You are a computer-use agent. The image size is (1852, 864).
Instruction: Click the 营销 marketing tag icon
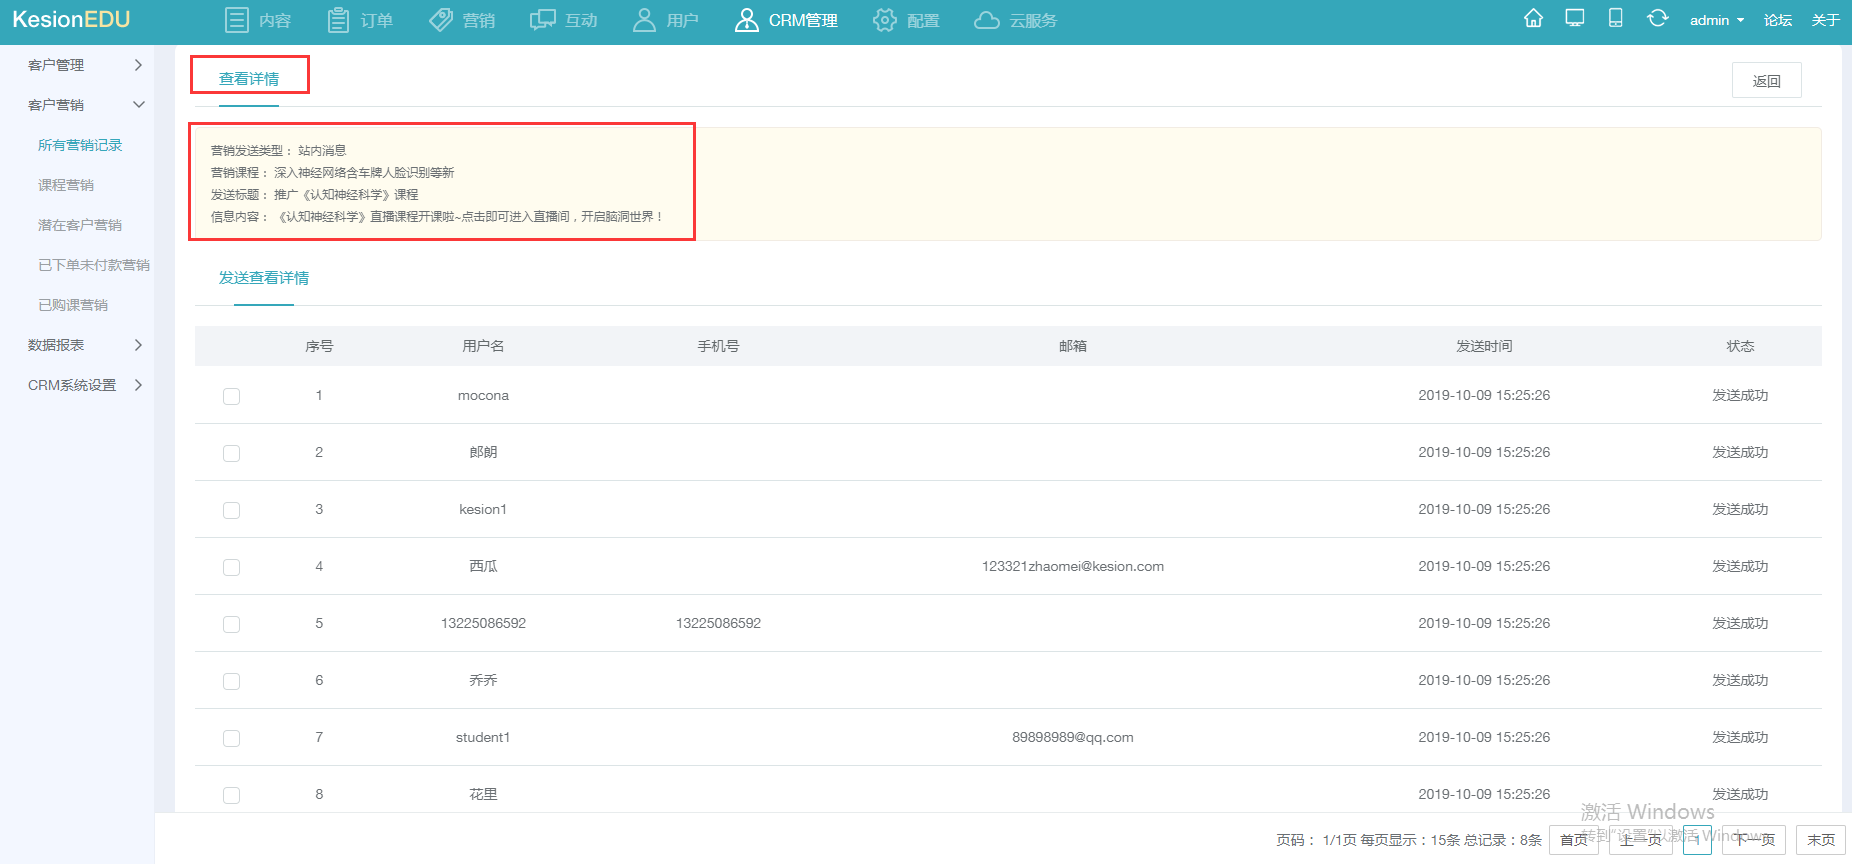(x=441, y=20)
